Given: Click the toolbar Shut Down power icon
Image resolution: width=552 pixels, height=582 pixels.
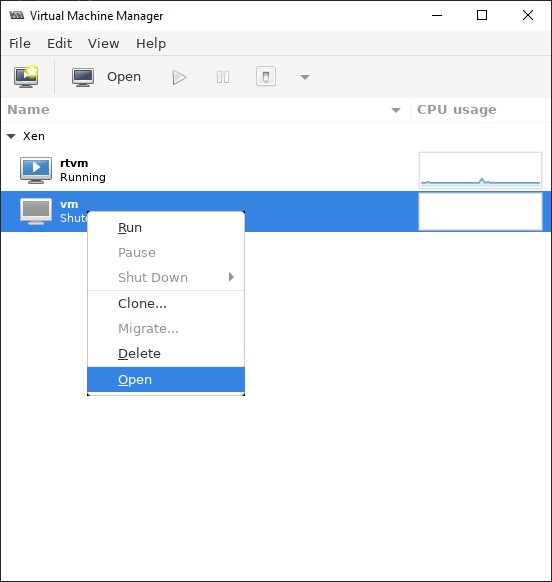Looking at the screenshot, I should tap(266, 77).
